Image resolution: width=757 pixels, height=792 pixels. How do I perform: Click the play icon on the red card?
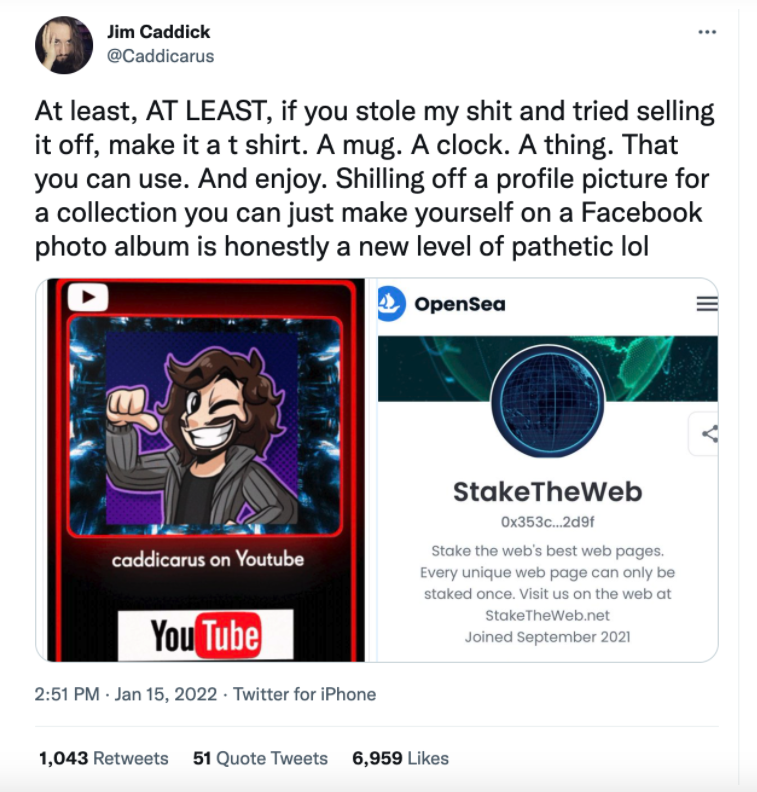coord(88,297)
